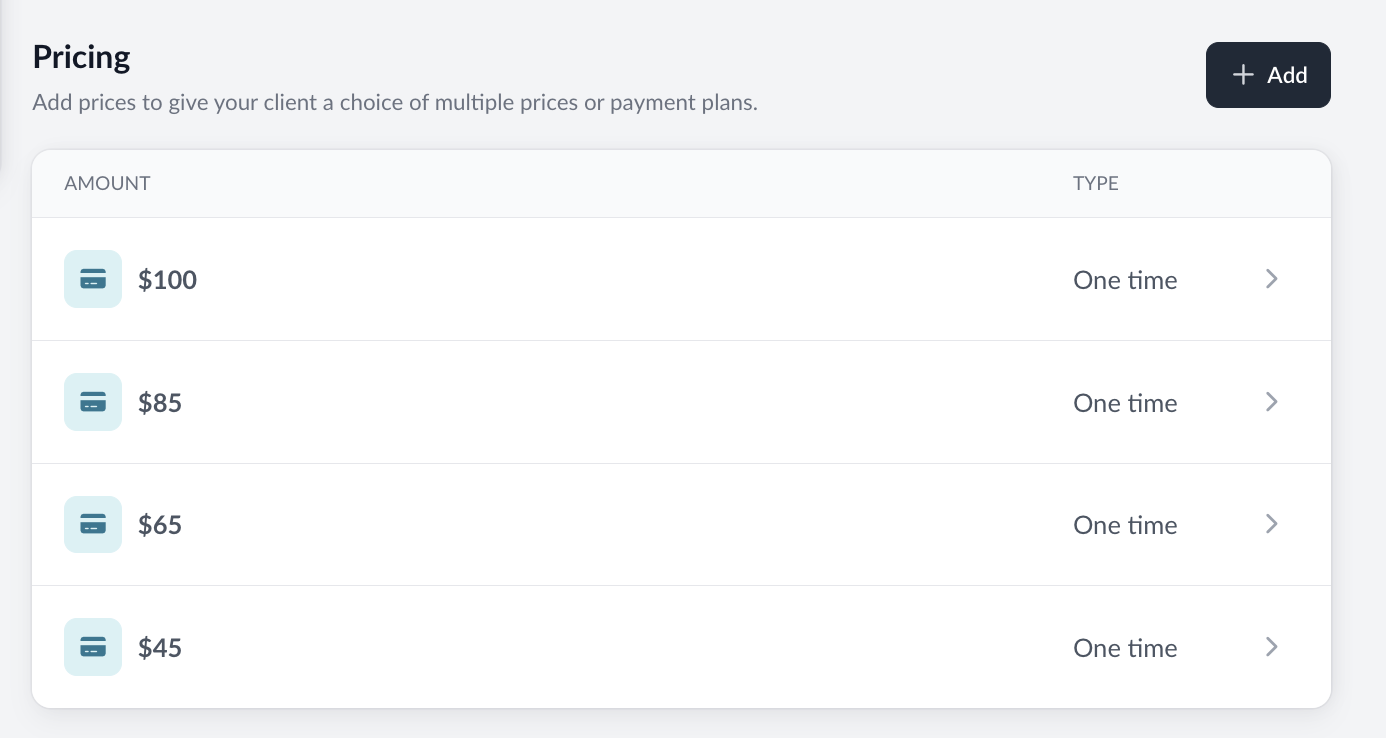Screen dimensions: 1386x738
Task: Click the $45 price label
Action: [x=160, y=647]
